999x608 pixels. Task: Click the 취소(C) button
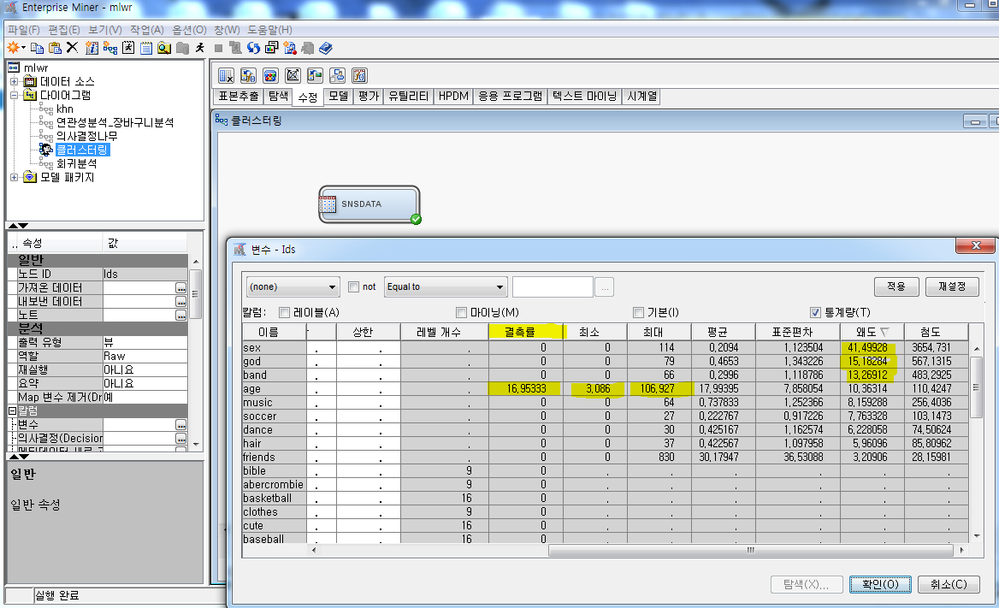point(949,584)
